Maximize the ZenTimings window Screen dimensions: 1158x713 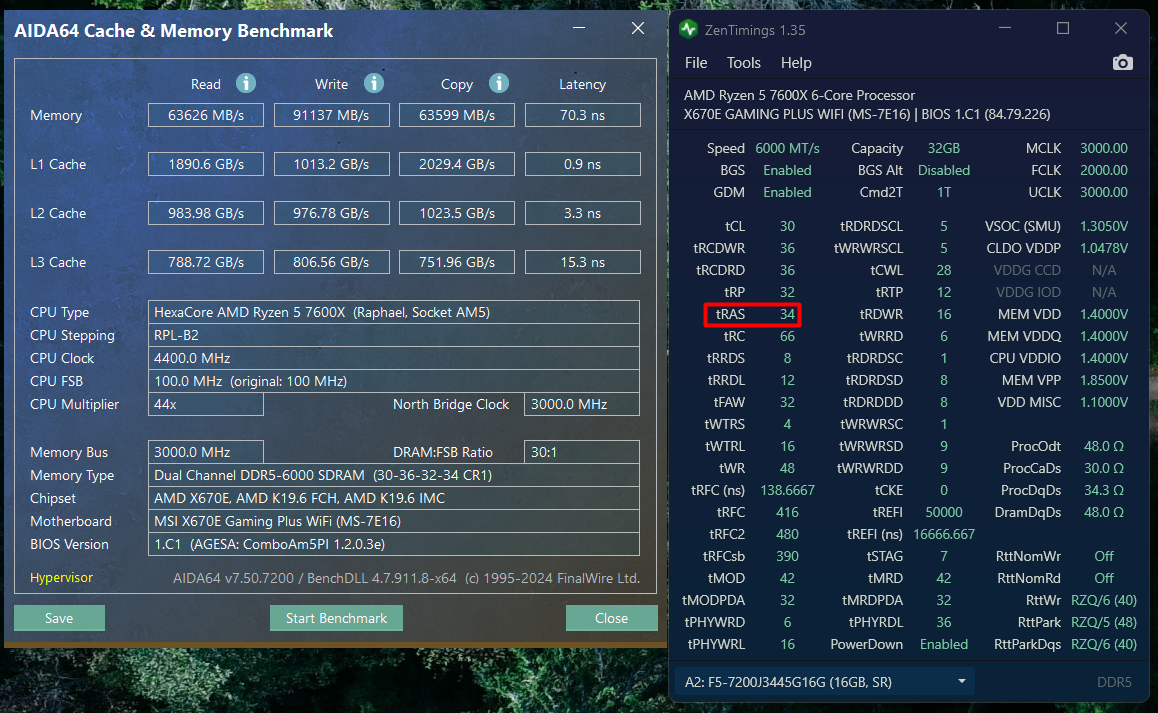coord(1063,29)
